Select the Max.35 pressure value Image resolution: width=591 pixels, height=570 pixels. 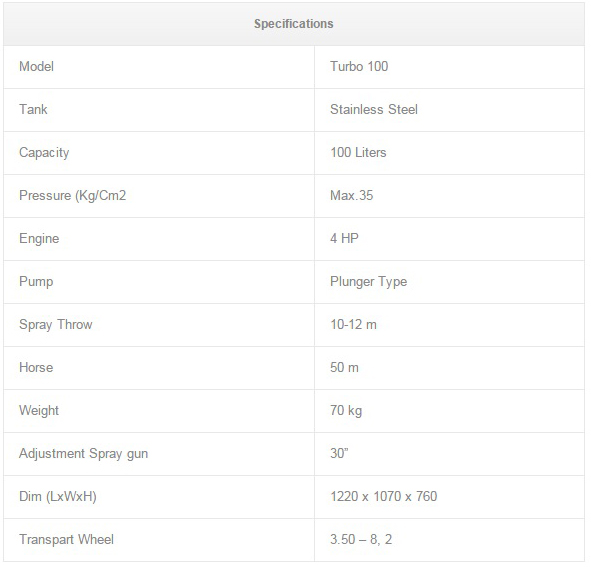point(352,196)
